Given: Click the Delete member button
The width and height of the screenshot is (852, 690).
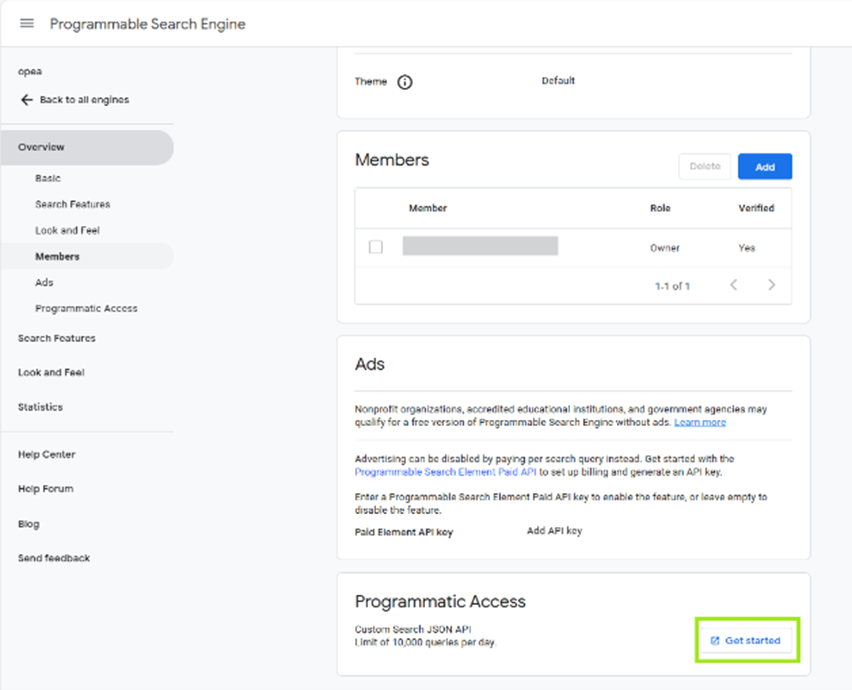Looking at the screenshot, I should pyautogui.click(x=705, y=167).
